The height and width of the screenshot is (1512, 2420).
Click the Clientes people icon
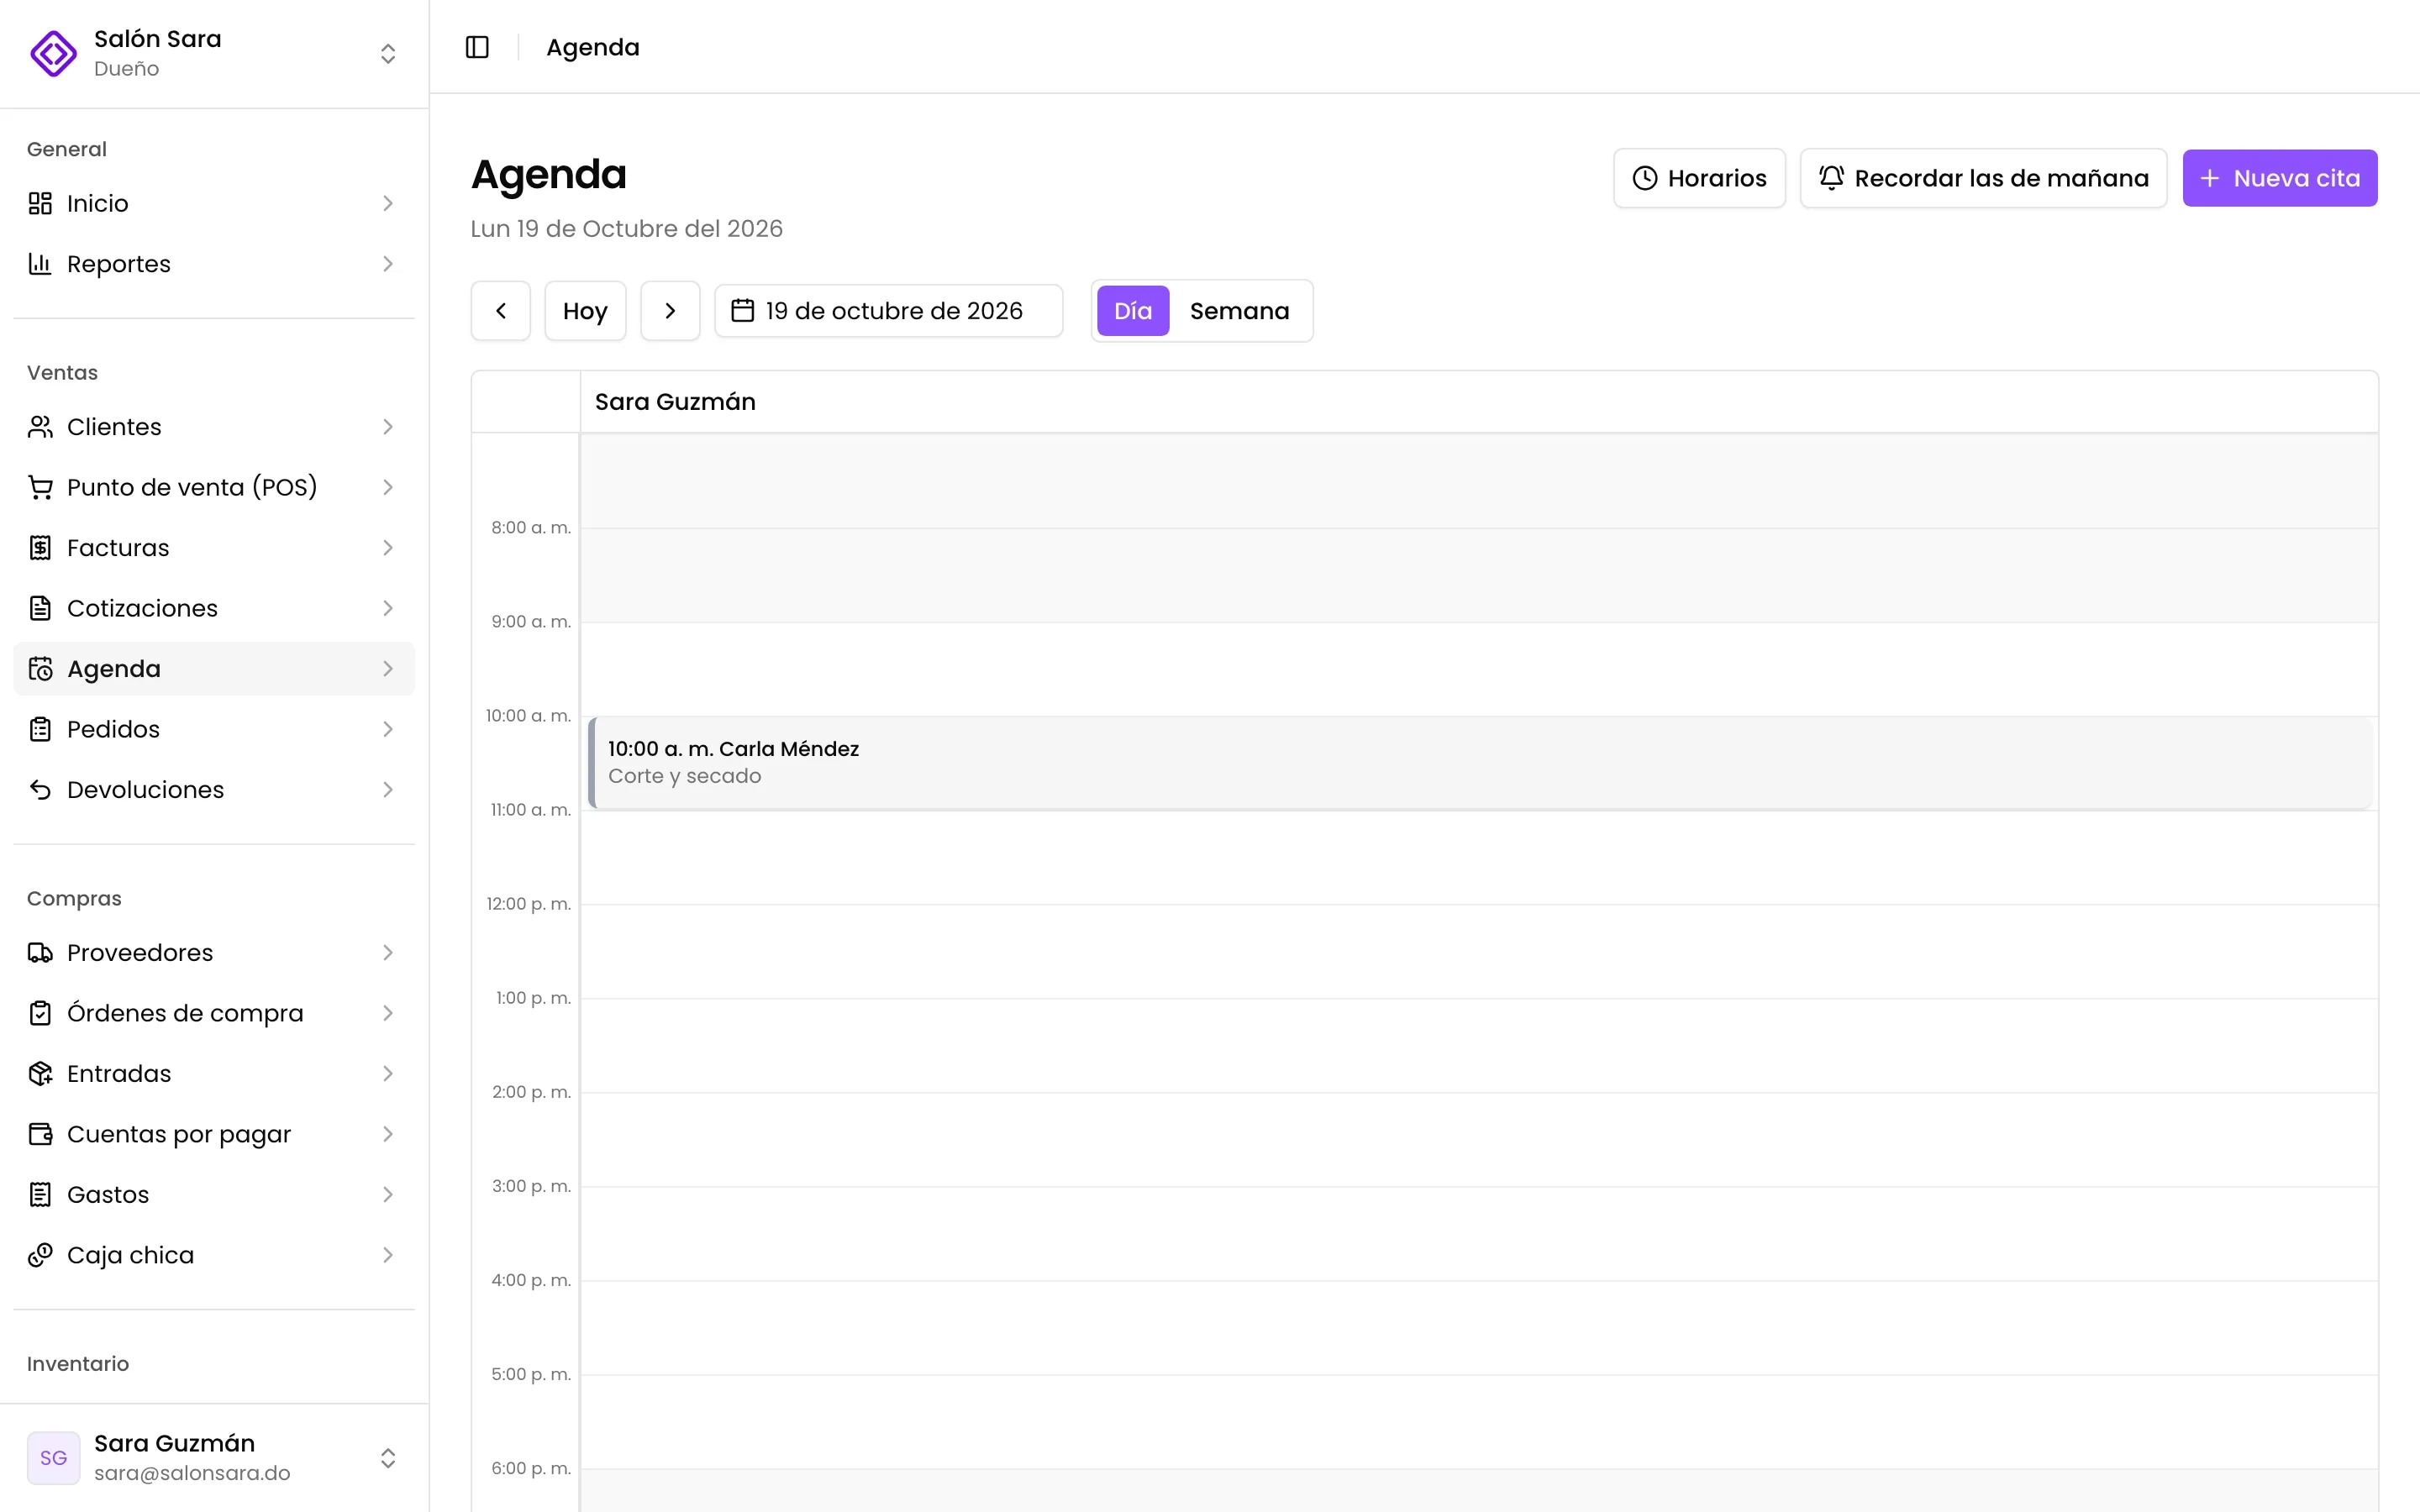(40, 427)
